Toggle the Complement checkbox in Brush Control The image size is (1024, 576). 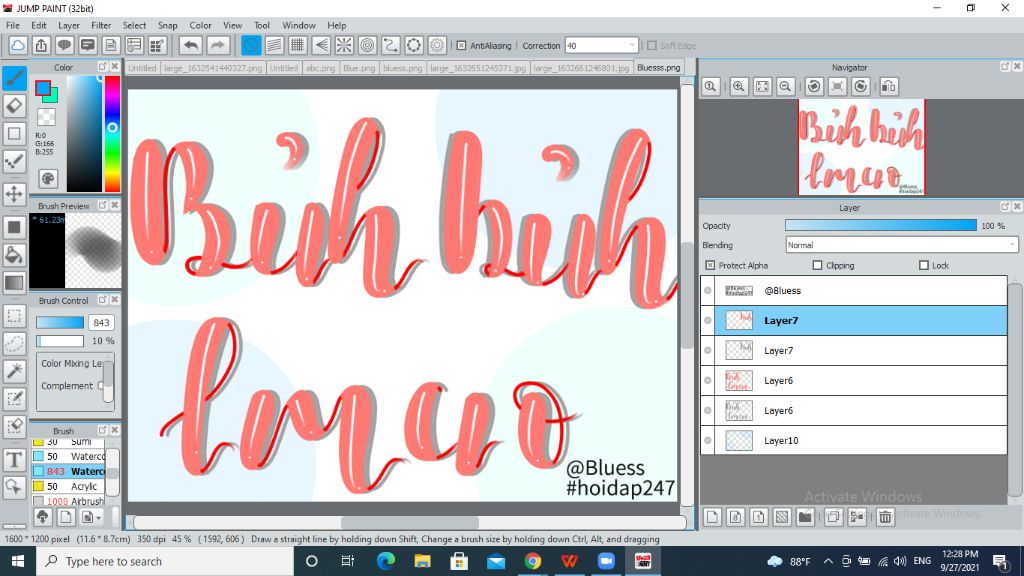click(x=100, y=386)
